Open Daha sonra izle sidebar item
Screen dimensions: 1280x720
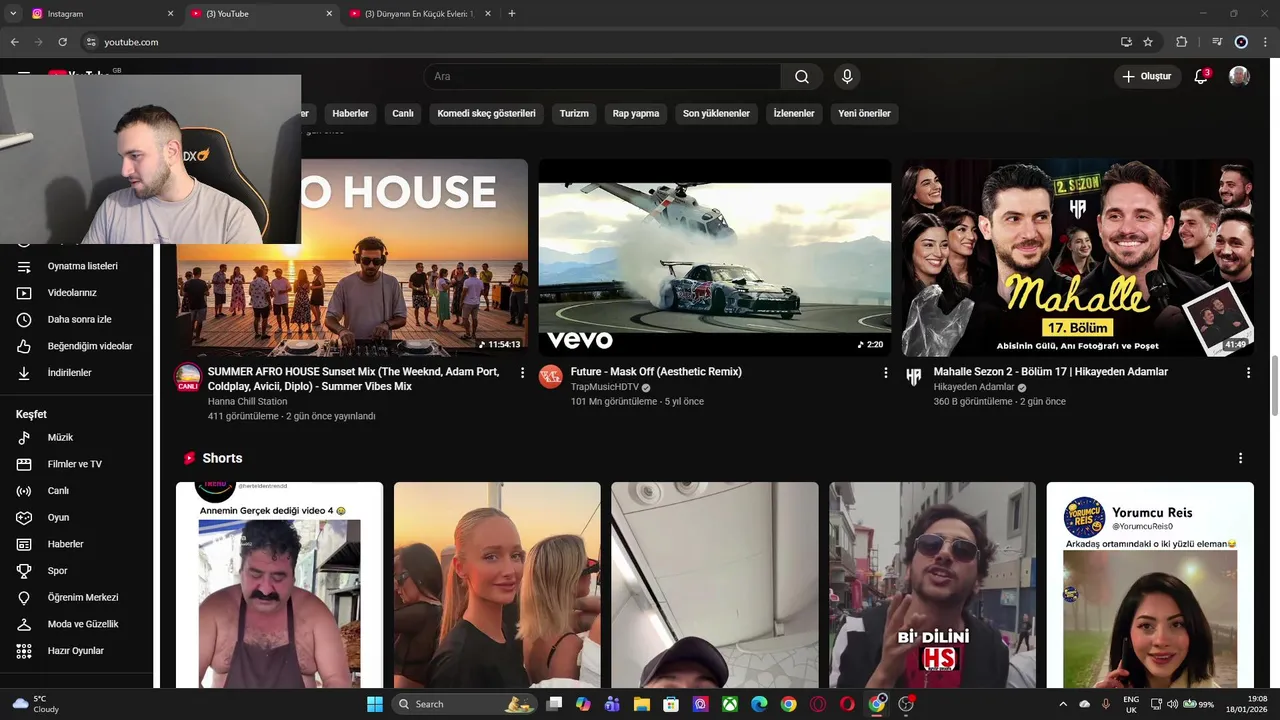click(76, 320)
